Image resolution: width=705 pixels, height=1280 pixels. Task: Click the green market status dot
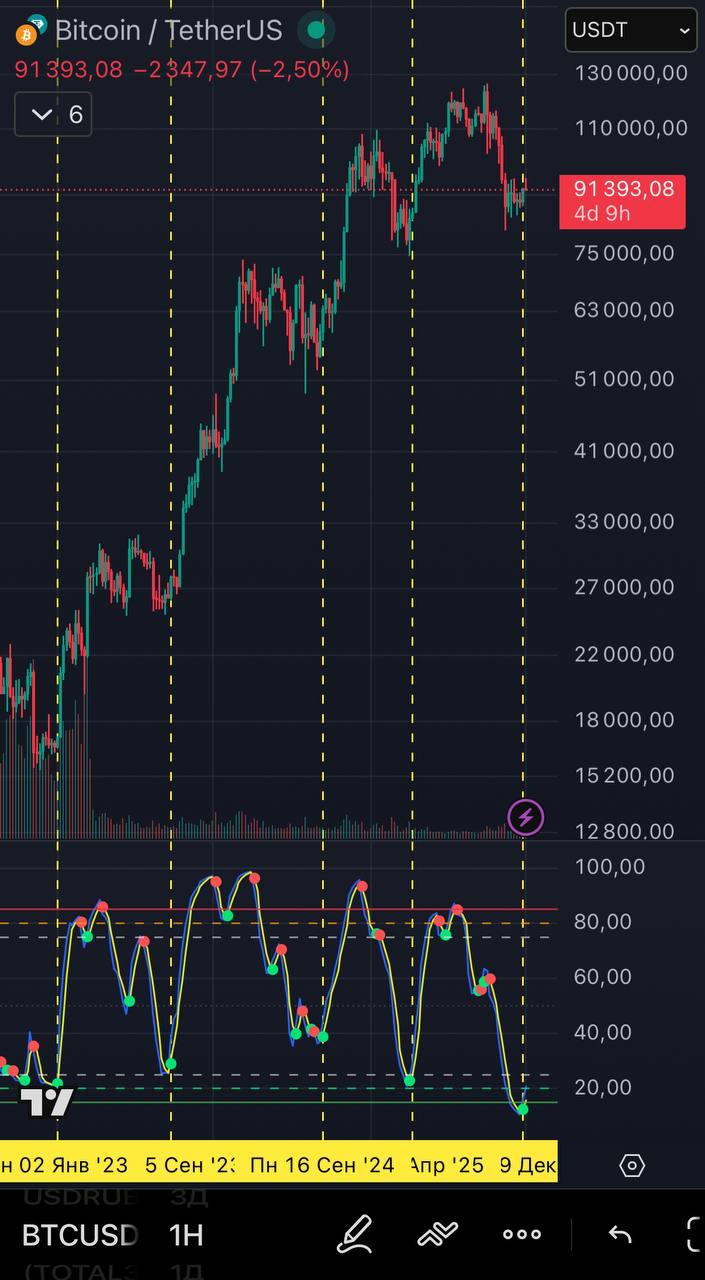(x=316, y=31)
